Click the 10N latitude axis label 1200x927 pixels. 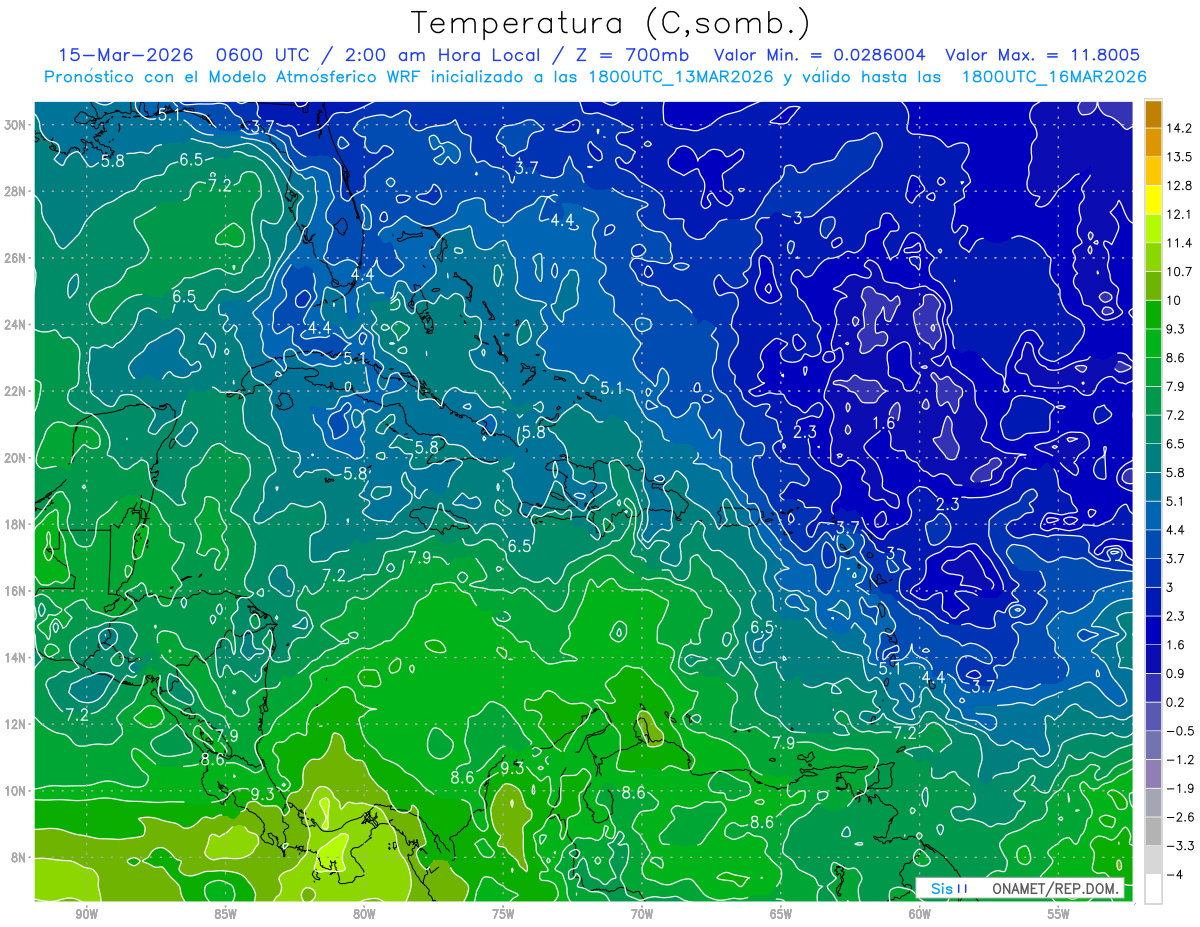click(15, 791)
